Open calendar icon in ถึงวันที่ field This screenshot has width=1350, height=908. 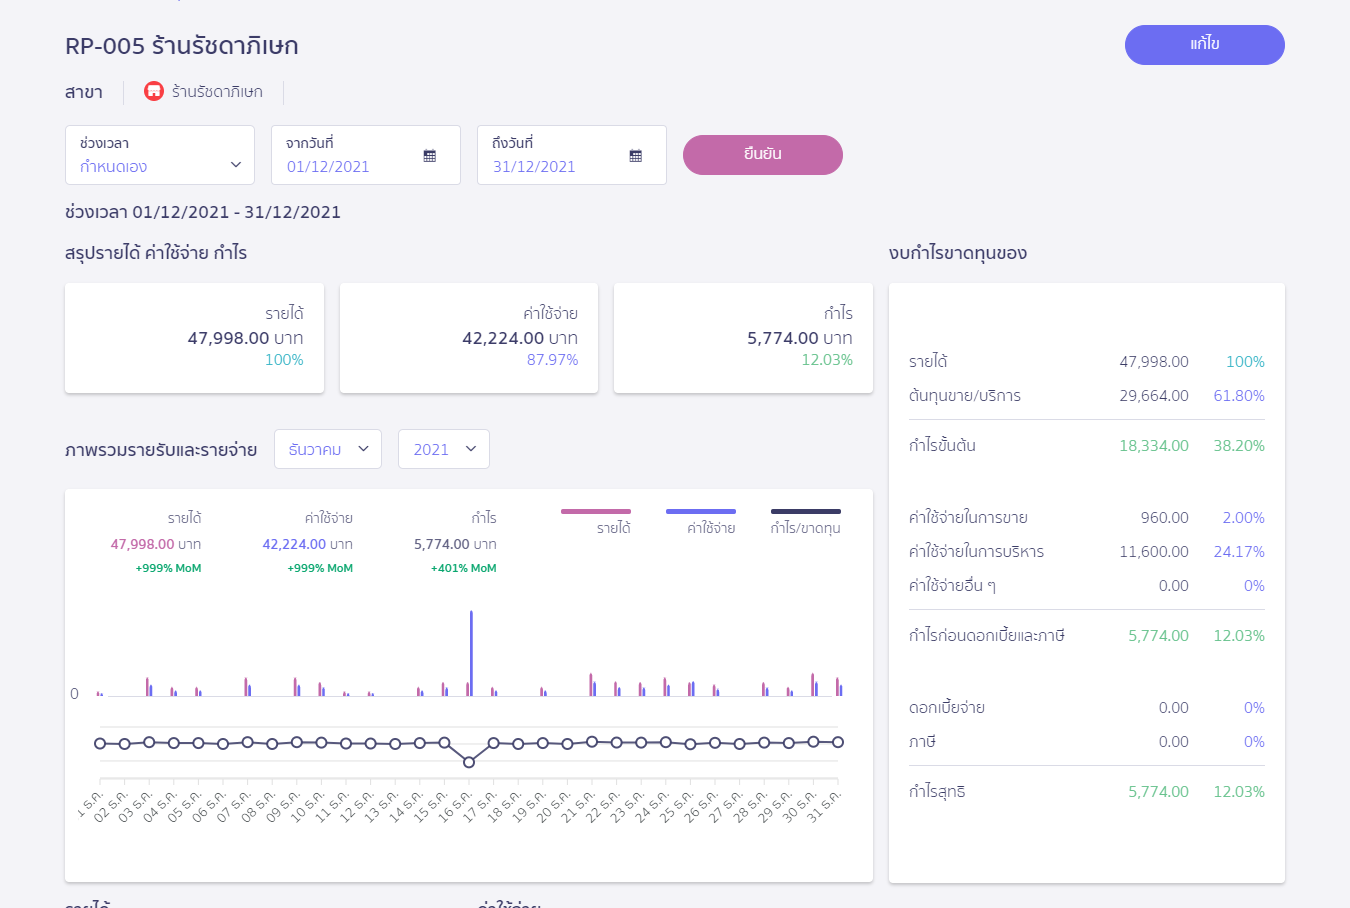636,156
